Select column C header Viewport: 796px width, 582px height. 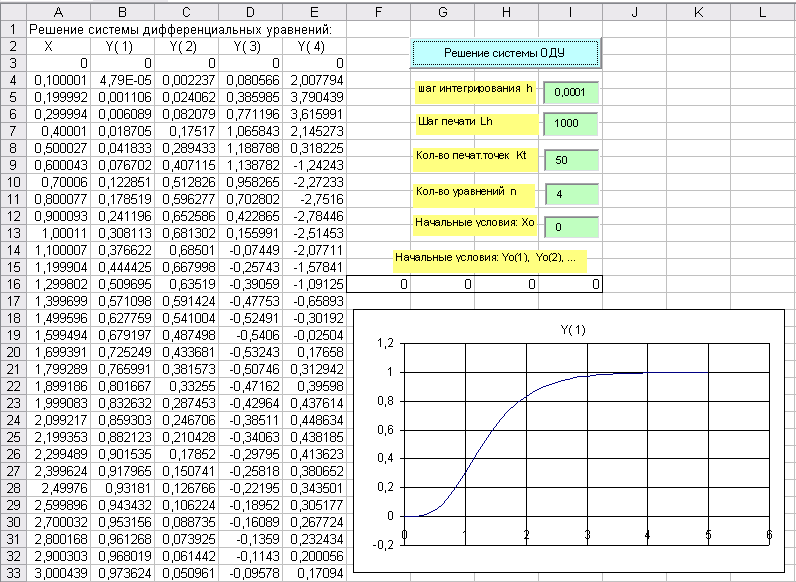tap(186, 12)
